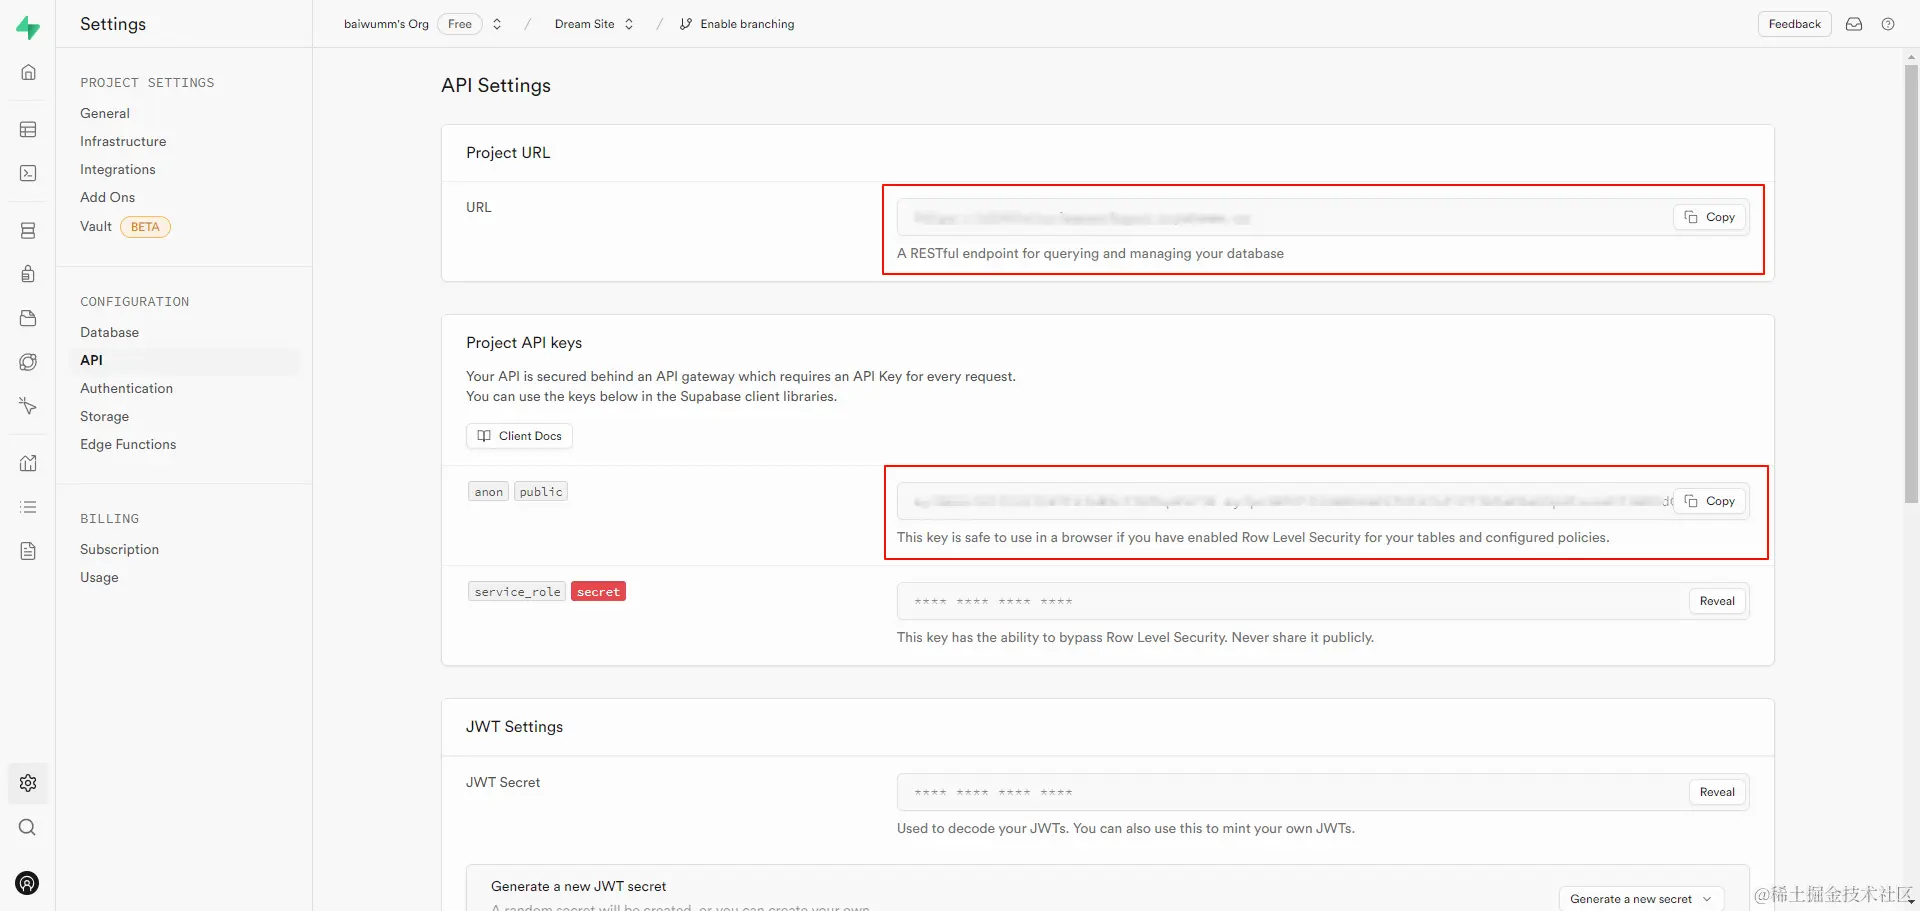Open Integrations settings

pyautogui.click(x=118, y=169)
